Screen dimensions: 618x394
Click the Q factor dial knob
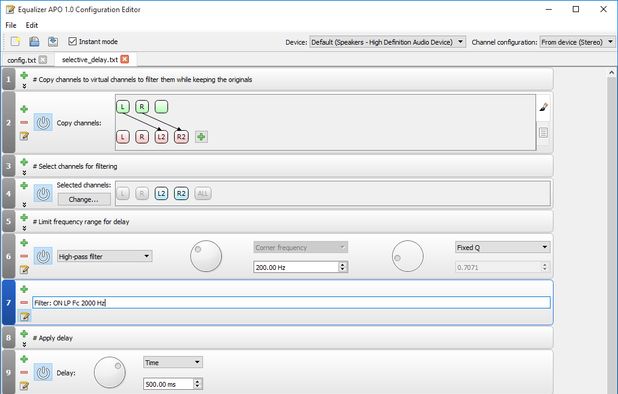coord(408,256)
